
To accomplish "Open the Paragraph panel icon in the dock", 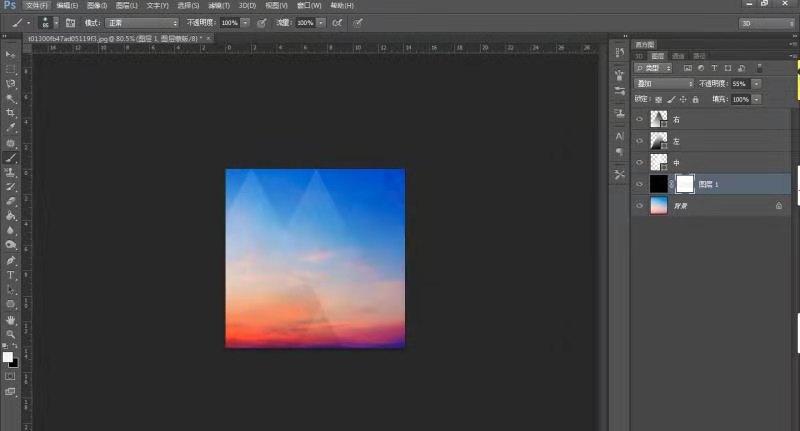I will point(619,152).
